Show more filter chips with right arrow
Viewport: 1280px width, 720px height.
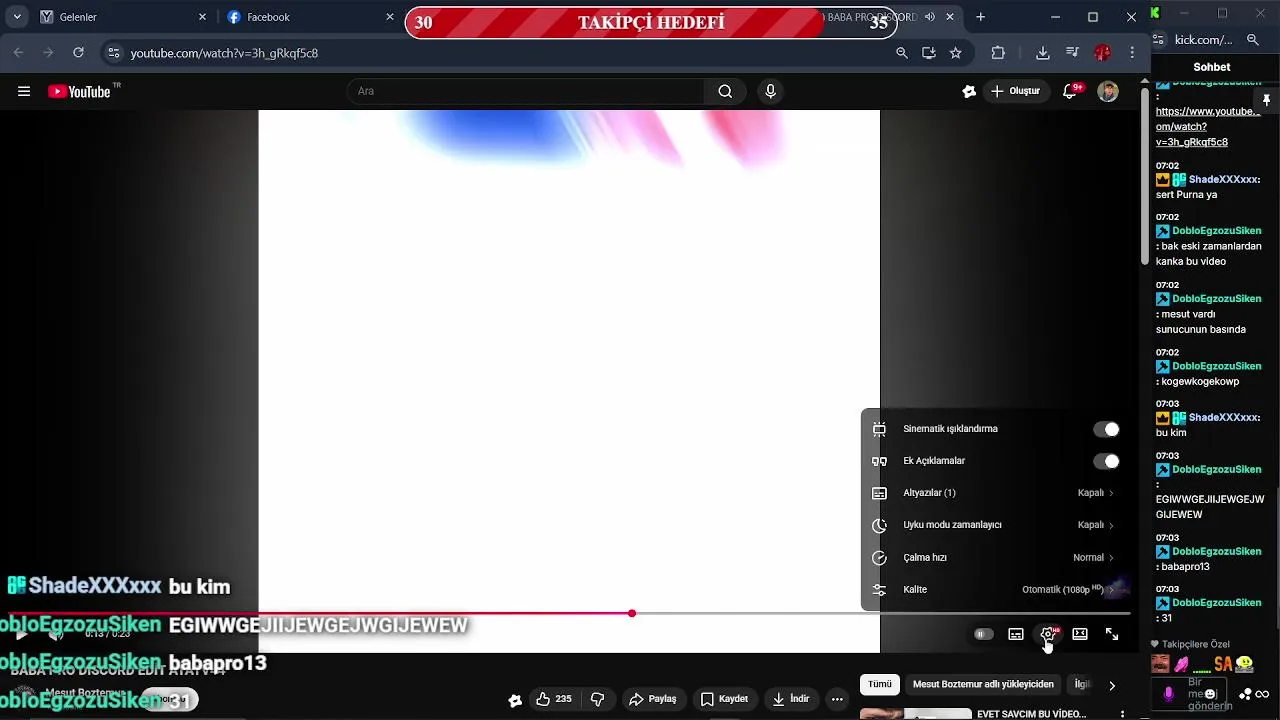tap(1112, 685)
